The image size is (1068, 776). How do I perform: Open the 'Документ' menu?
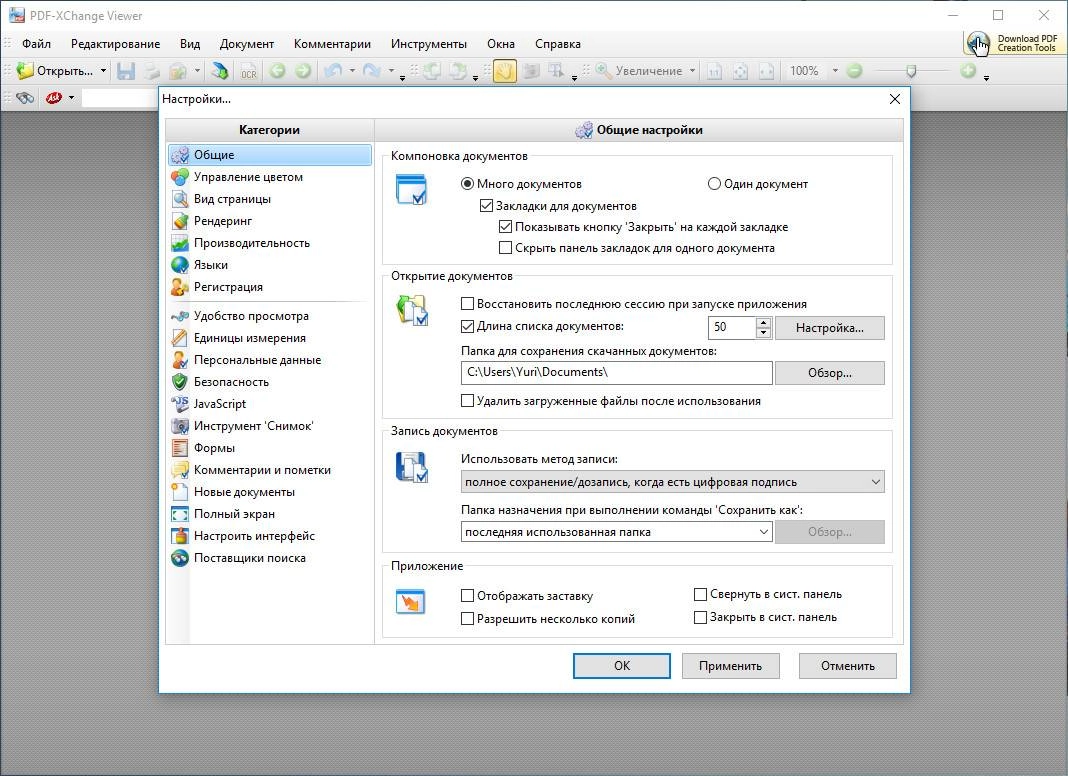point(247,44)
